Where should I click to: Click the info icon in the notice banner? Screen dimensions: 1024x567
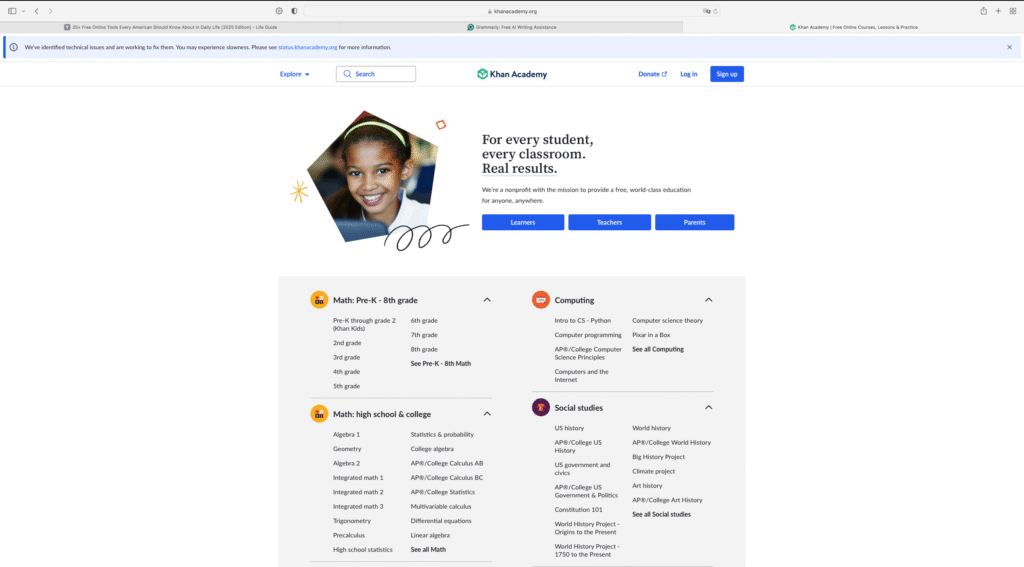click(x=14, y=47)
